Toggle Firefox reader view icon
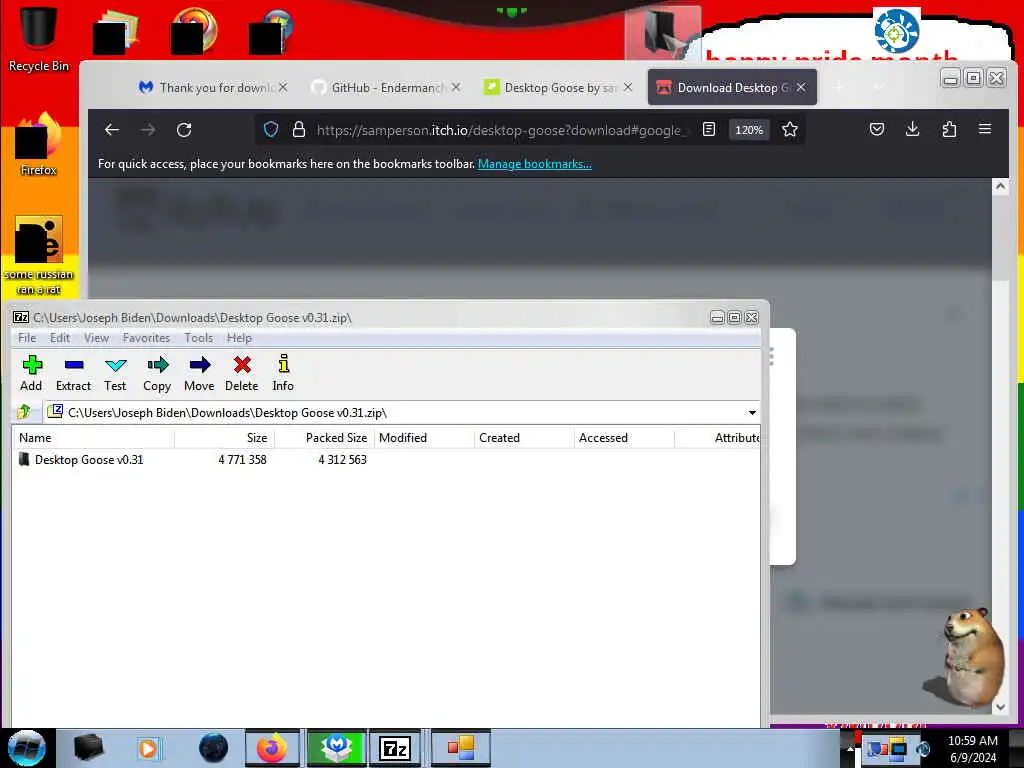Viewport: 1024px width, 768px height. pyautogui.click(x=709, y=129)
